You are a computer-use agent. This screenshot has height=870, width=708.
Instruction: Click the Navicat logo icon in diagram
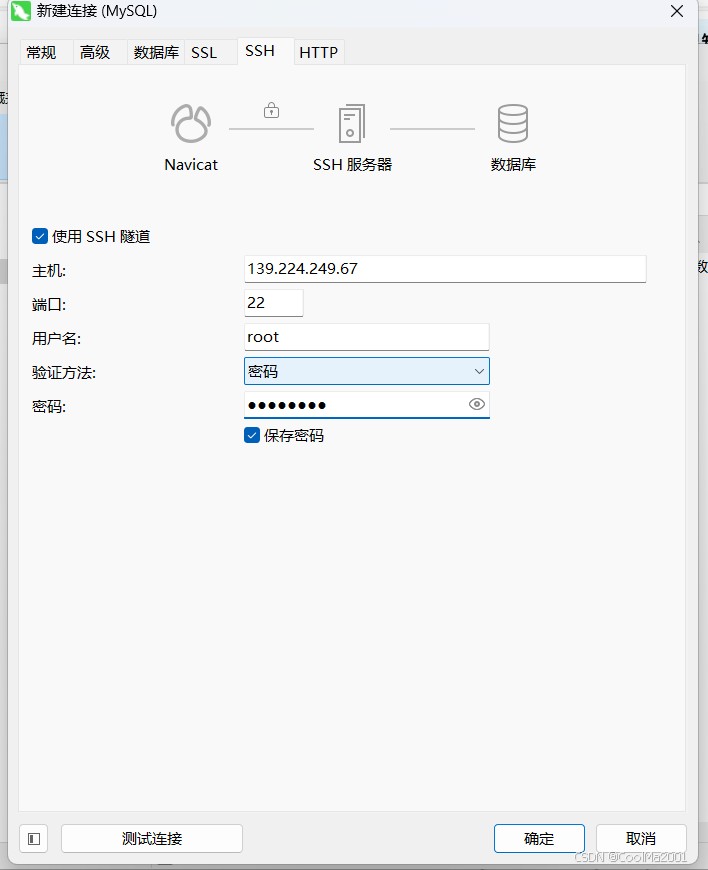tap(191, 123)
